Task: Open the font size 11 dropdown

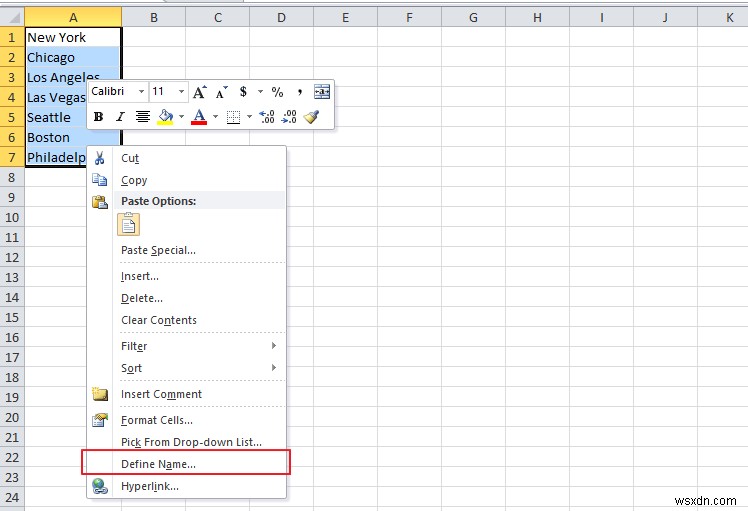Action: [x=181, y=91]
